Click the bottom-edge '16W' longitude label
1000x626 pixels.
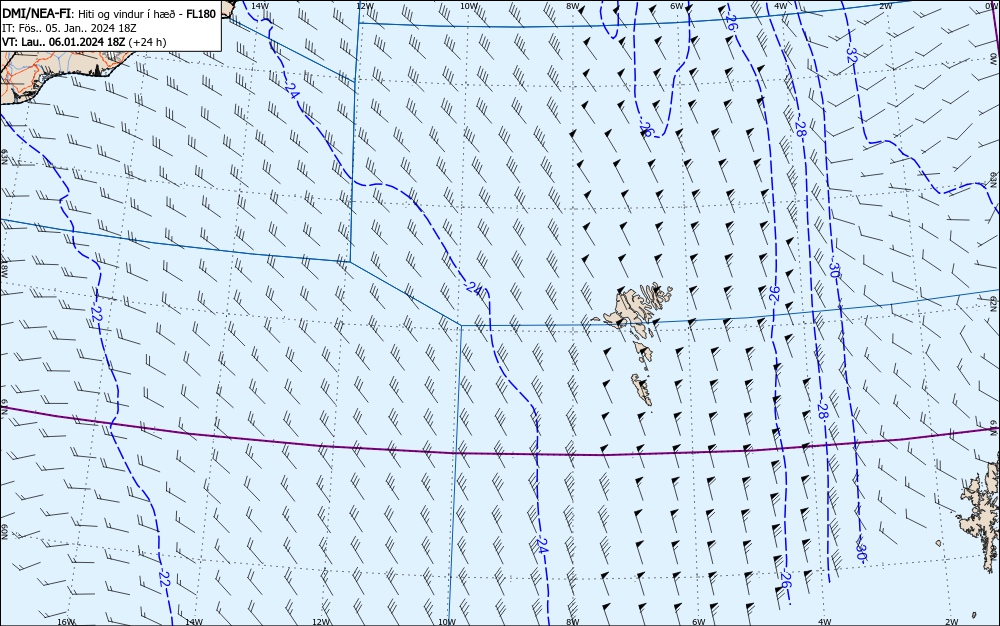[x=66, y=622]
